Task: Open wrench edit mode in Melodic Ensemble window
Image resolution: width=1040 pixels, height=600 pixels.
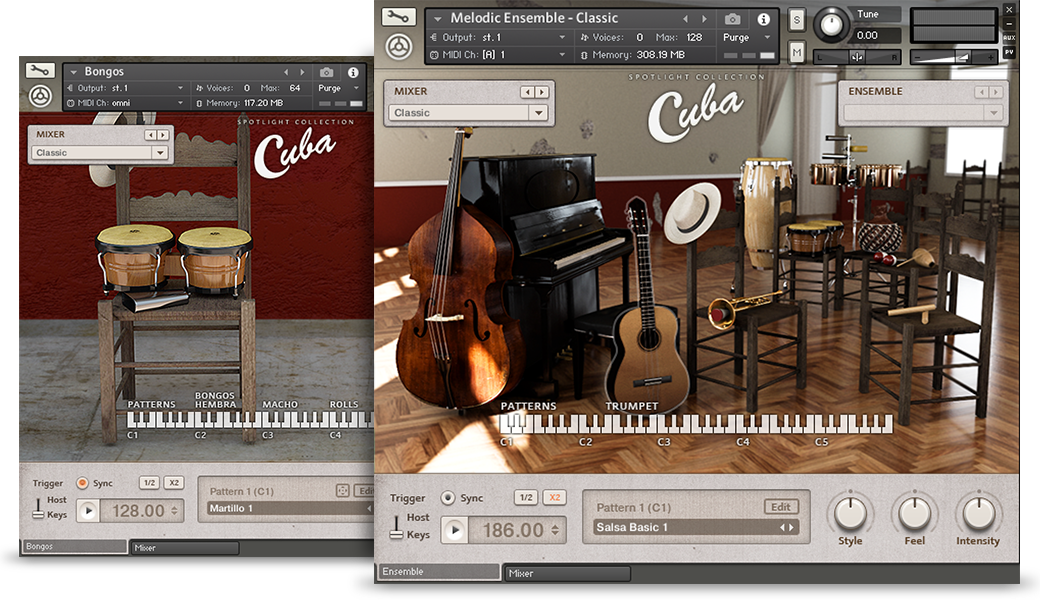Action: coord(399,16)
